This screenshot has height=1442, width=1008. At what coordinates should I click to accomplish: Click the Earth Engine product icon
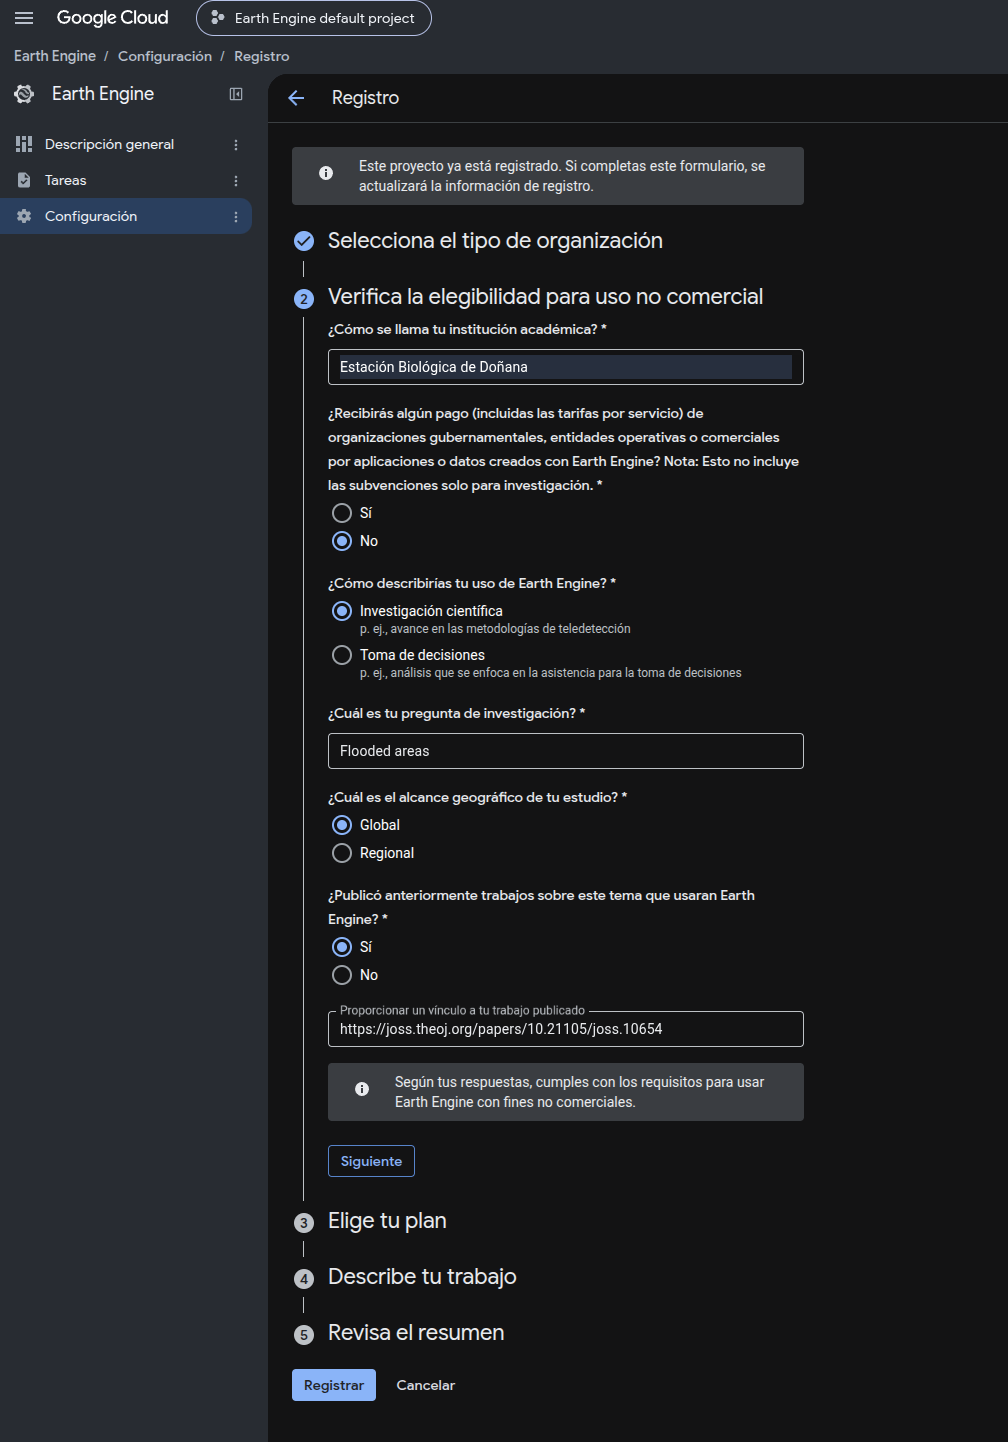coord(24,94)
